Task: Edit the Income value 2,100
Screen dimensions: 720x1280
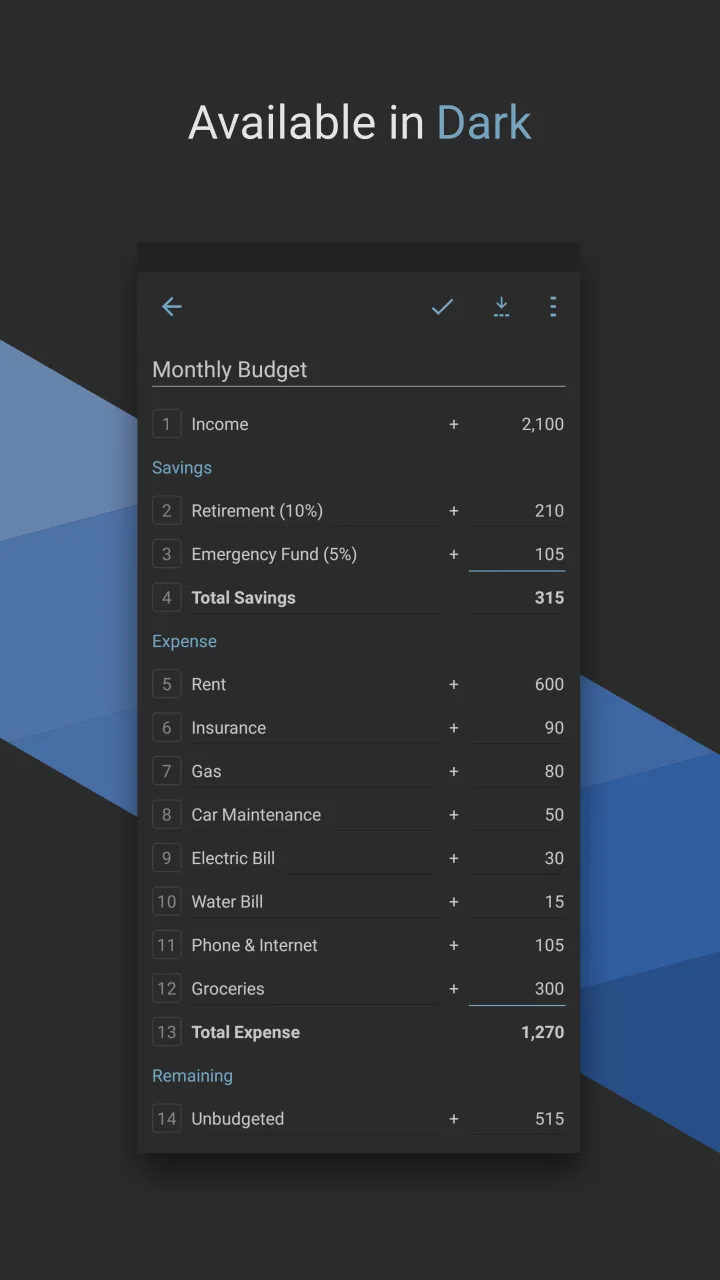Action: pos(518,424)
